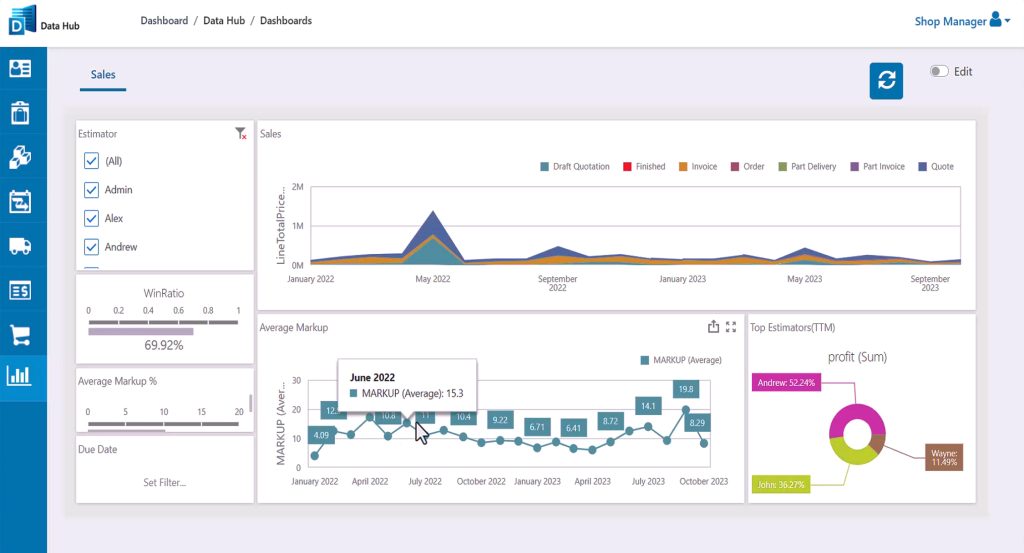Uncheck the Andrew estimator checkbox
This screenshot has height=553, width=1024.
coord(92,247)
